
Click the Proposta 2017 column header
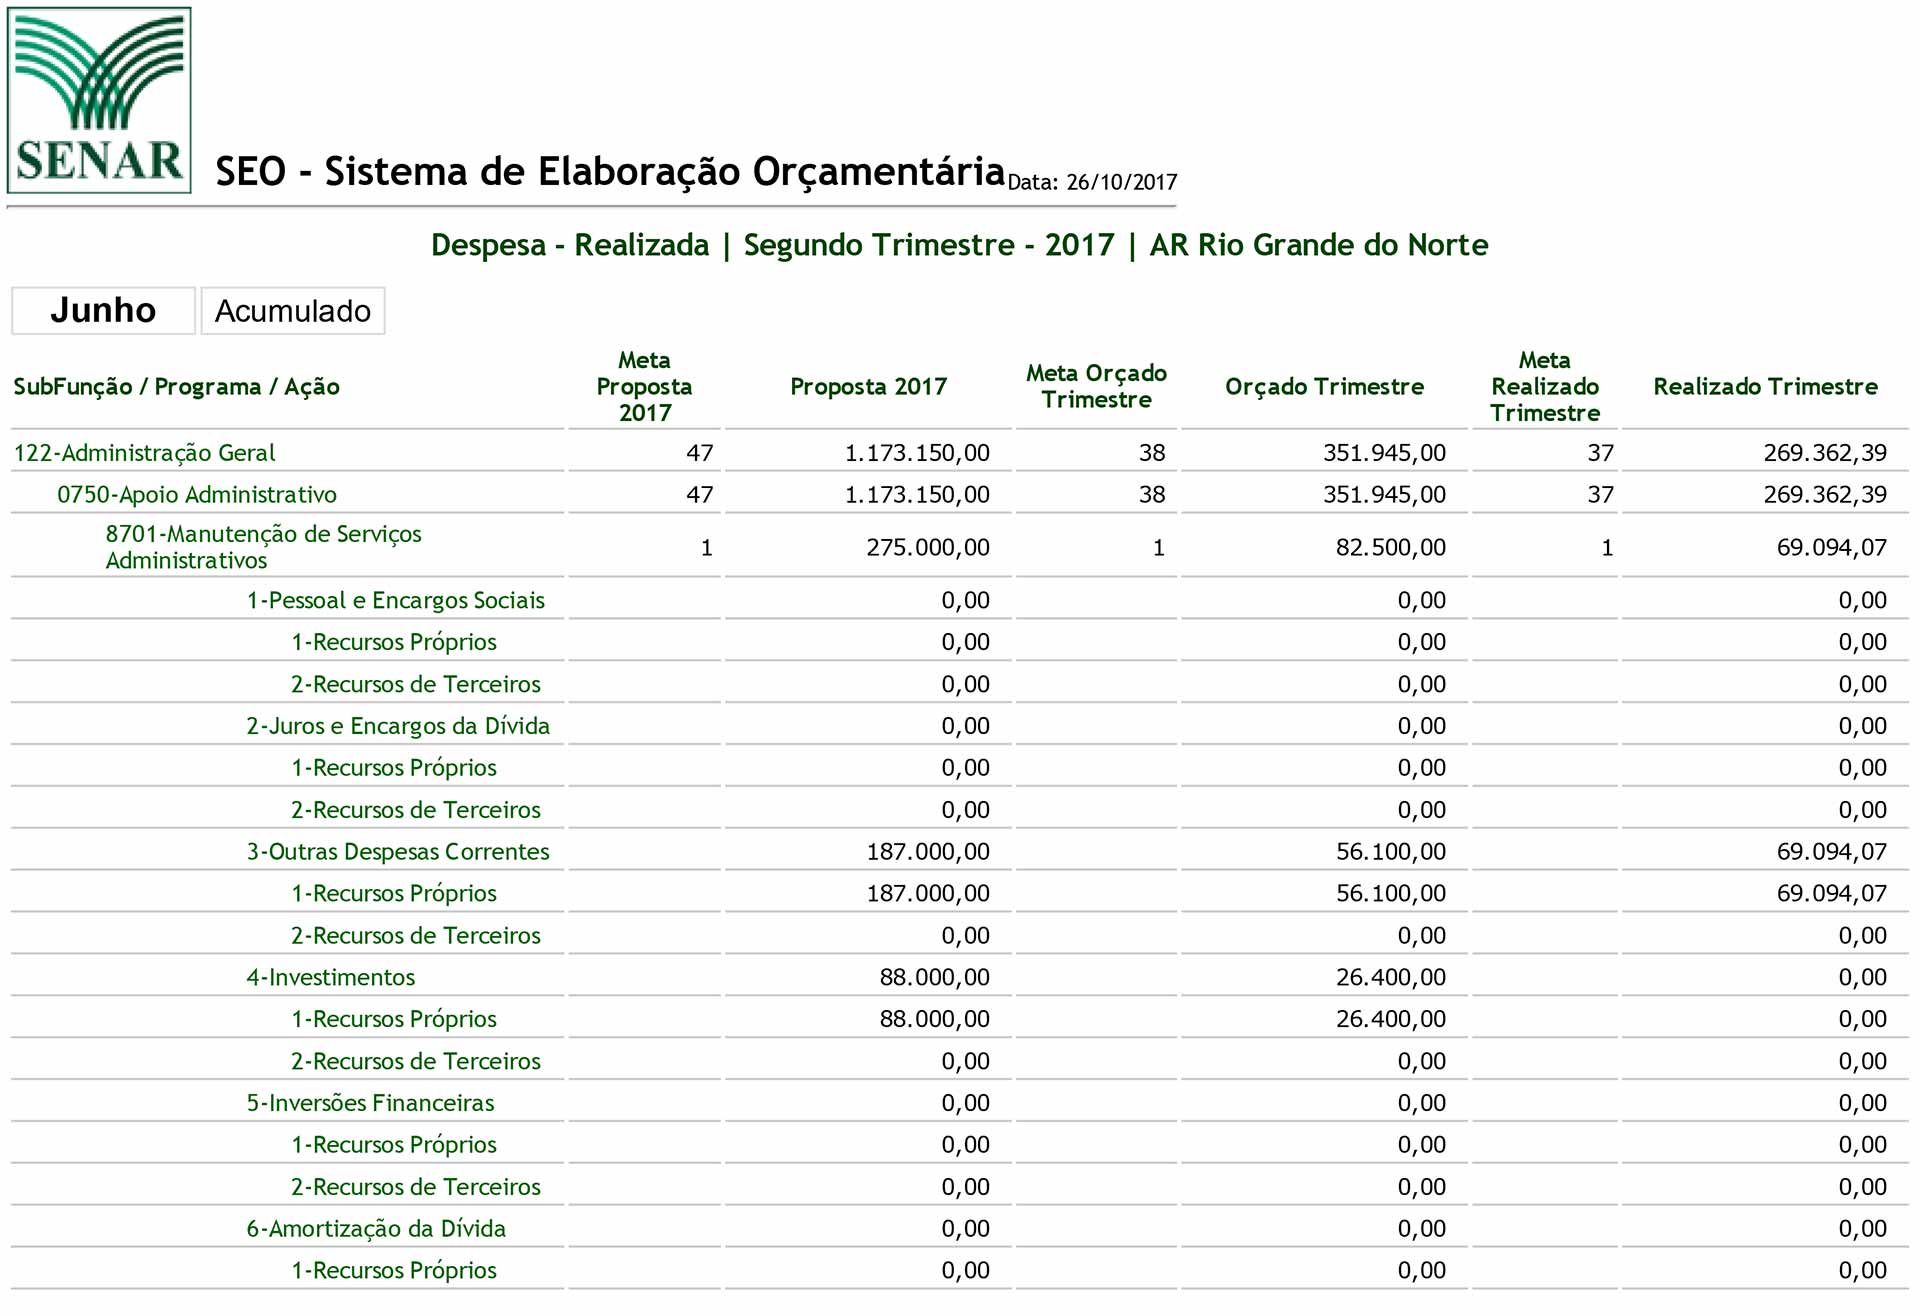[868, 387]
